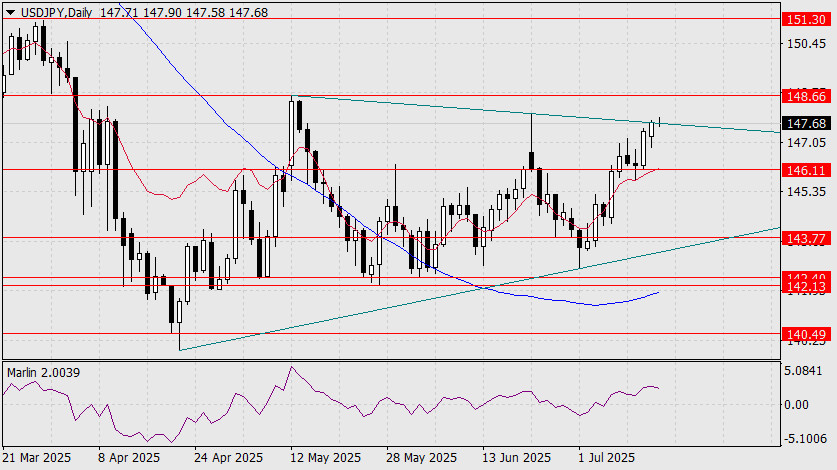Click the 1 Jul 2025 date marker

pos(607,458)
